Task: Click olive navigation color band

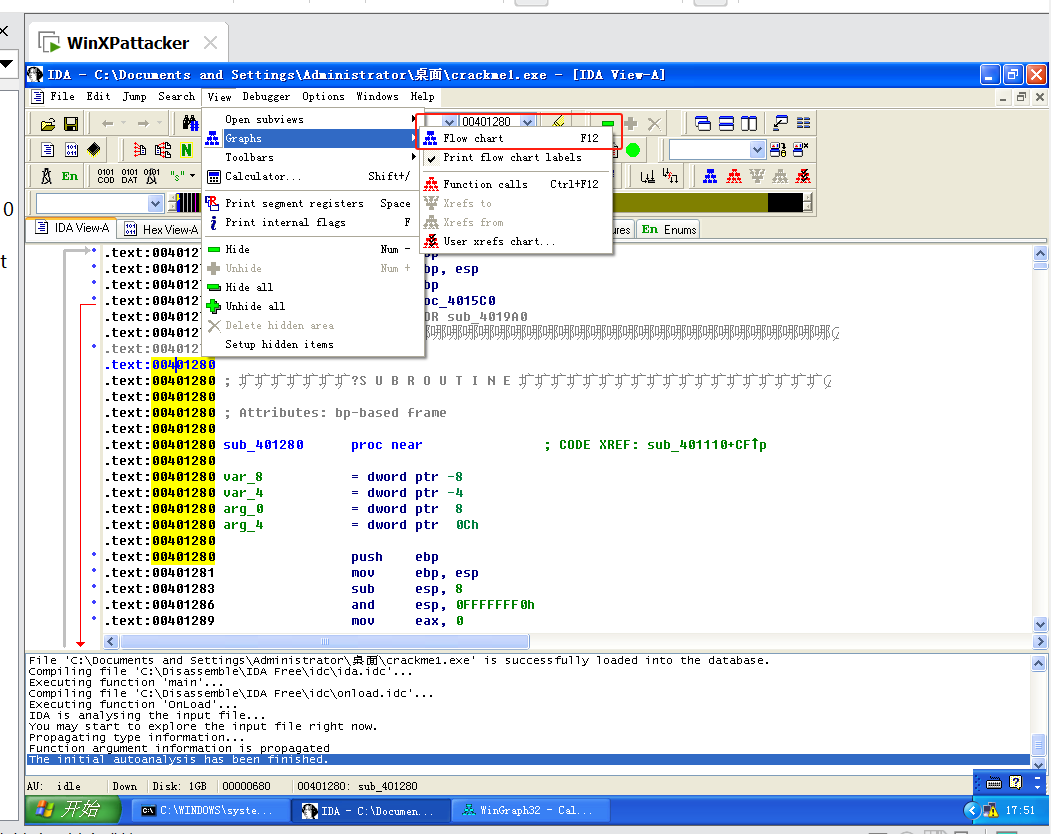Action: pyautogui.click(x=690, y=203)
